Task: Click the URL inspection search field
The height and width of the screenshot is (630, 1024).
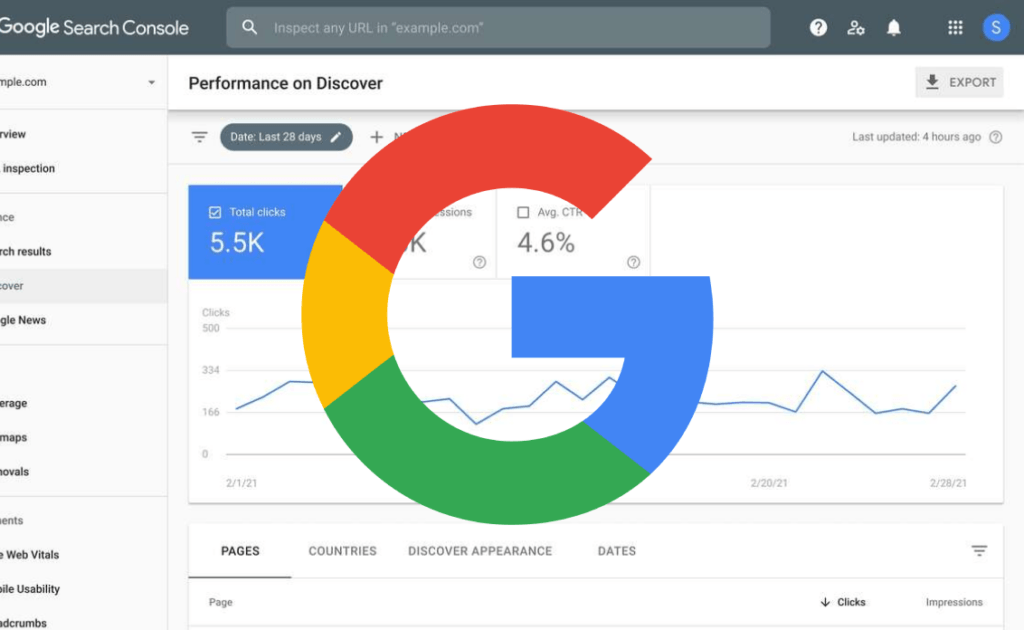Action: coord(498,27)
